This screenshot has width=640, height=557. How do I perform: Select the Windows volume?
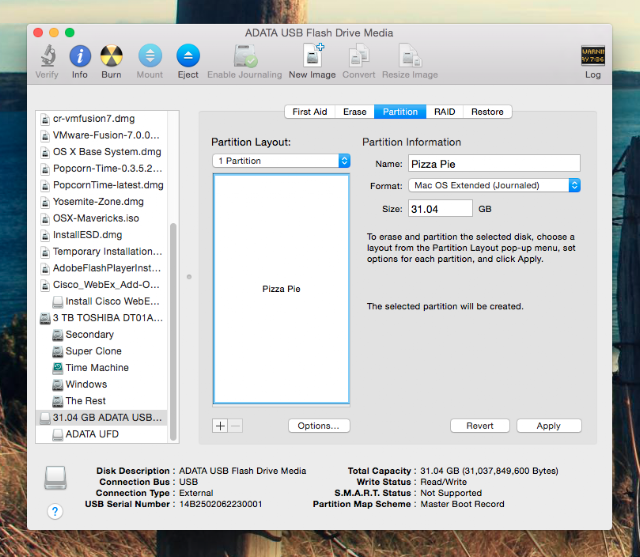tap(102, 384)
